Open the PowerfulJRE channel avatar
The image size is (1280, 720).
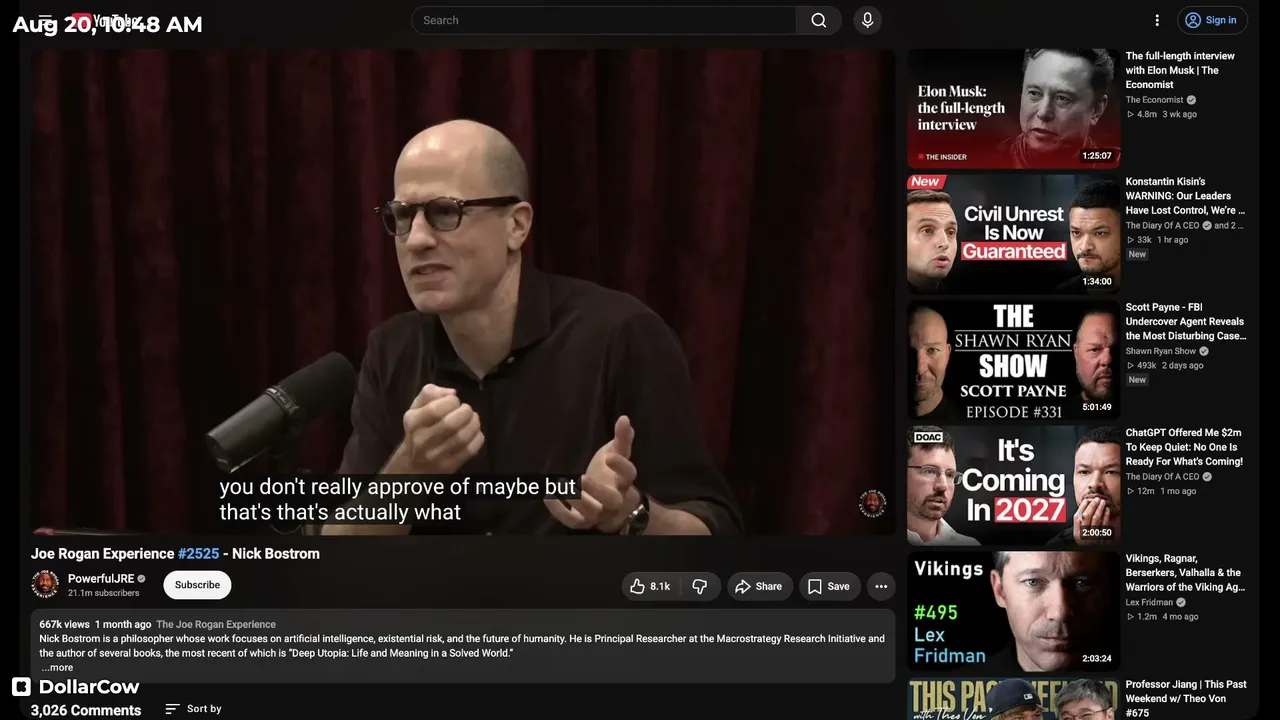point(45,584)
